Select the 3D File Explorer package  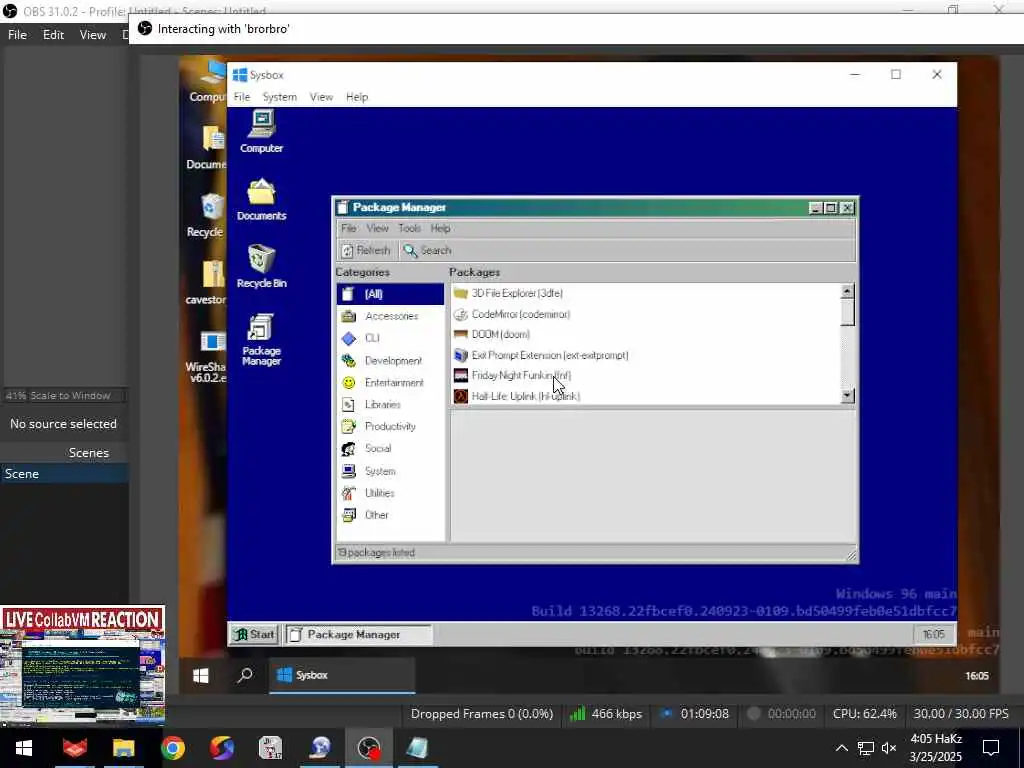click(645, 293)
